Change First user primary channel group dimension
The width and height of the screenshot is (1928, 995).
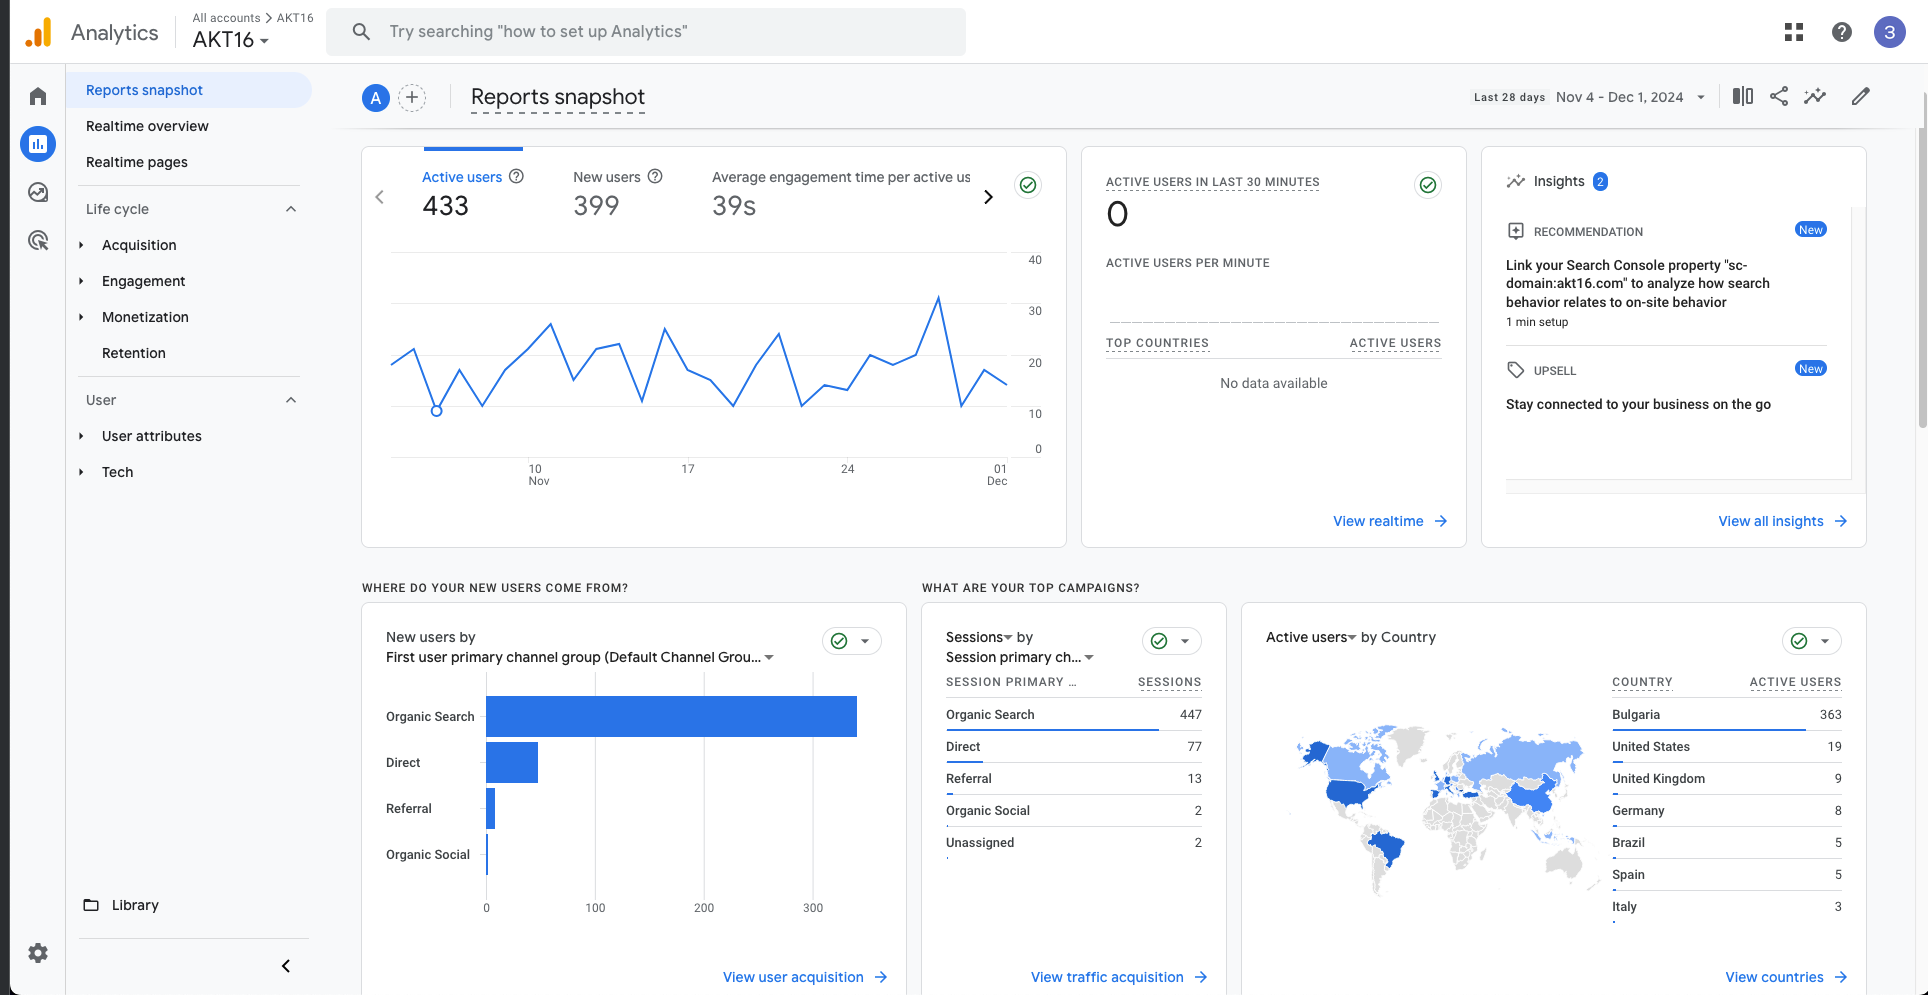point(580,657)
